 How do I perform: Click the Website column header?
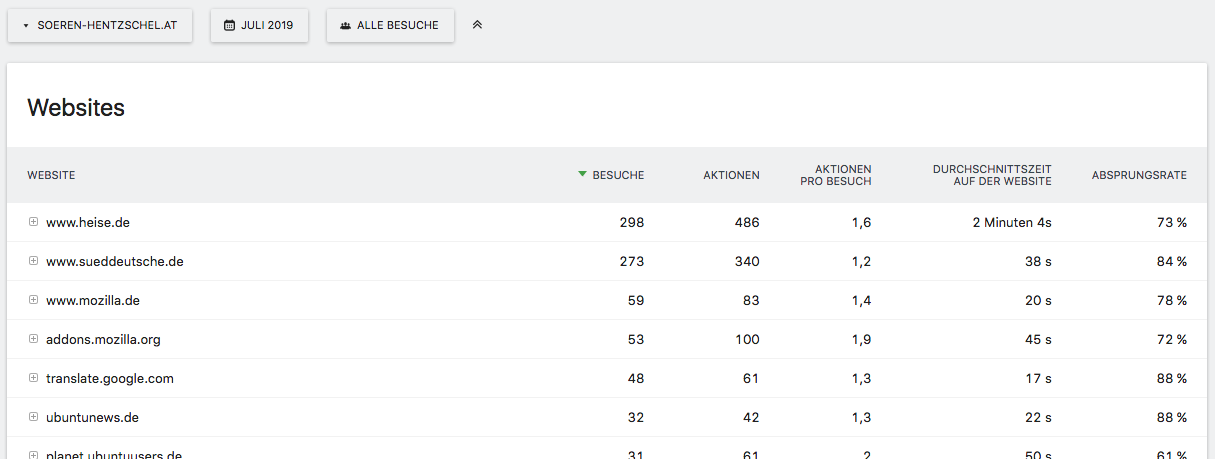coord(51,175)
